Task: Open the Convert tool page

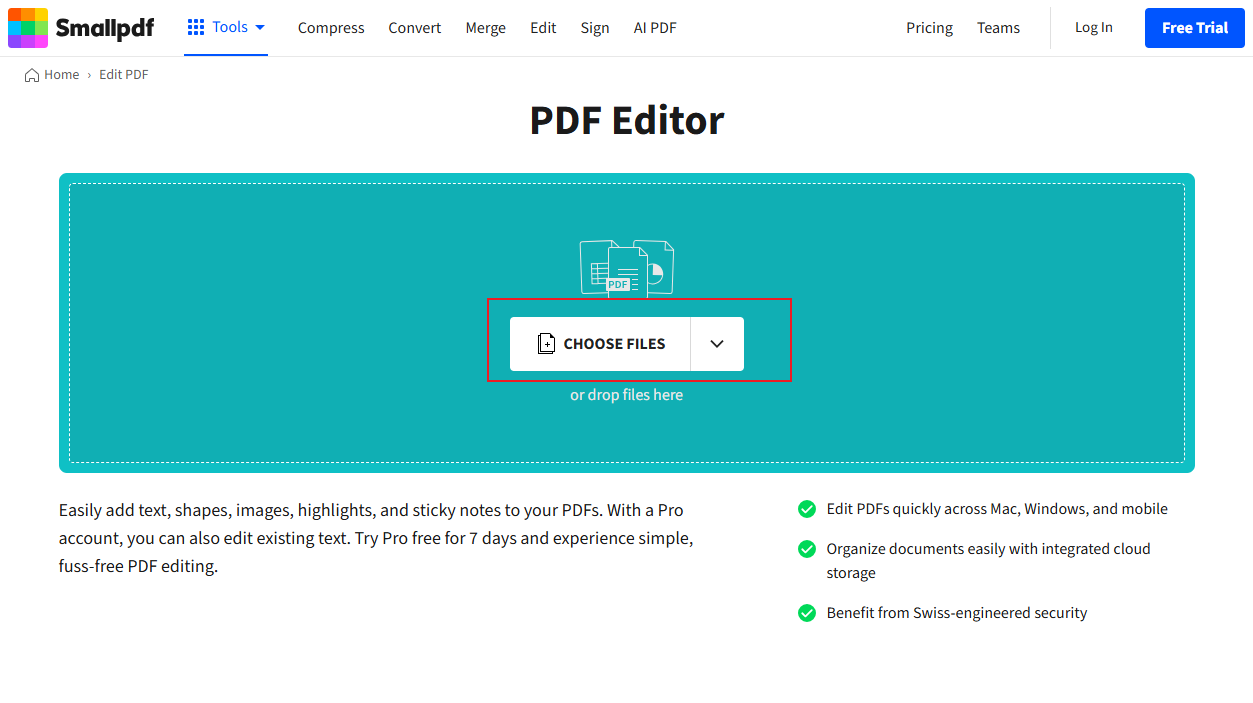Action: (x=414, y=28)
